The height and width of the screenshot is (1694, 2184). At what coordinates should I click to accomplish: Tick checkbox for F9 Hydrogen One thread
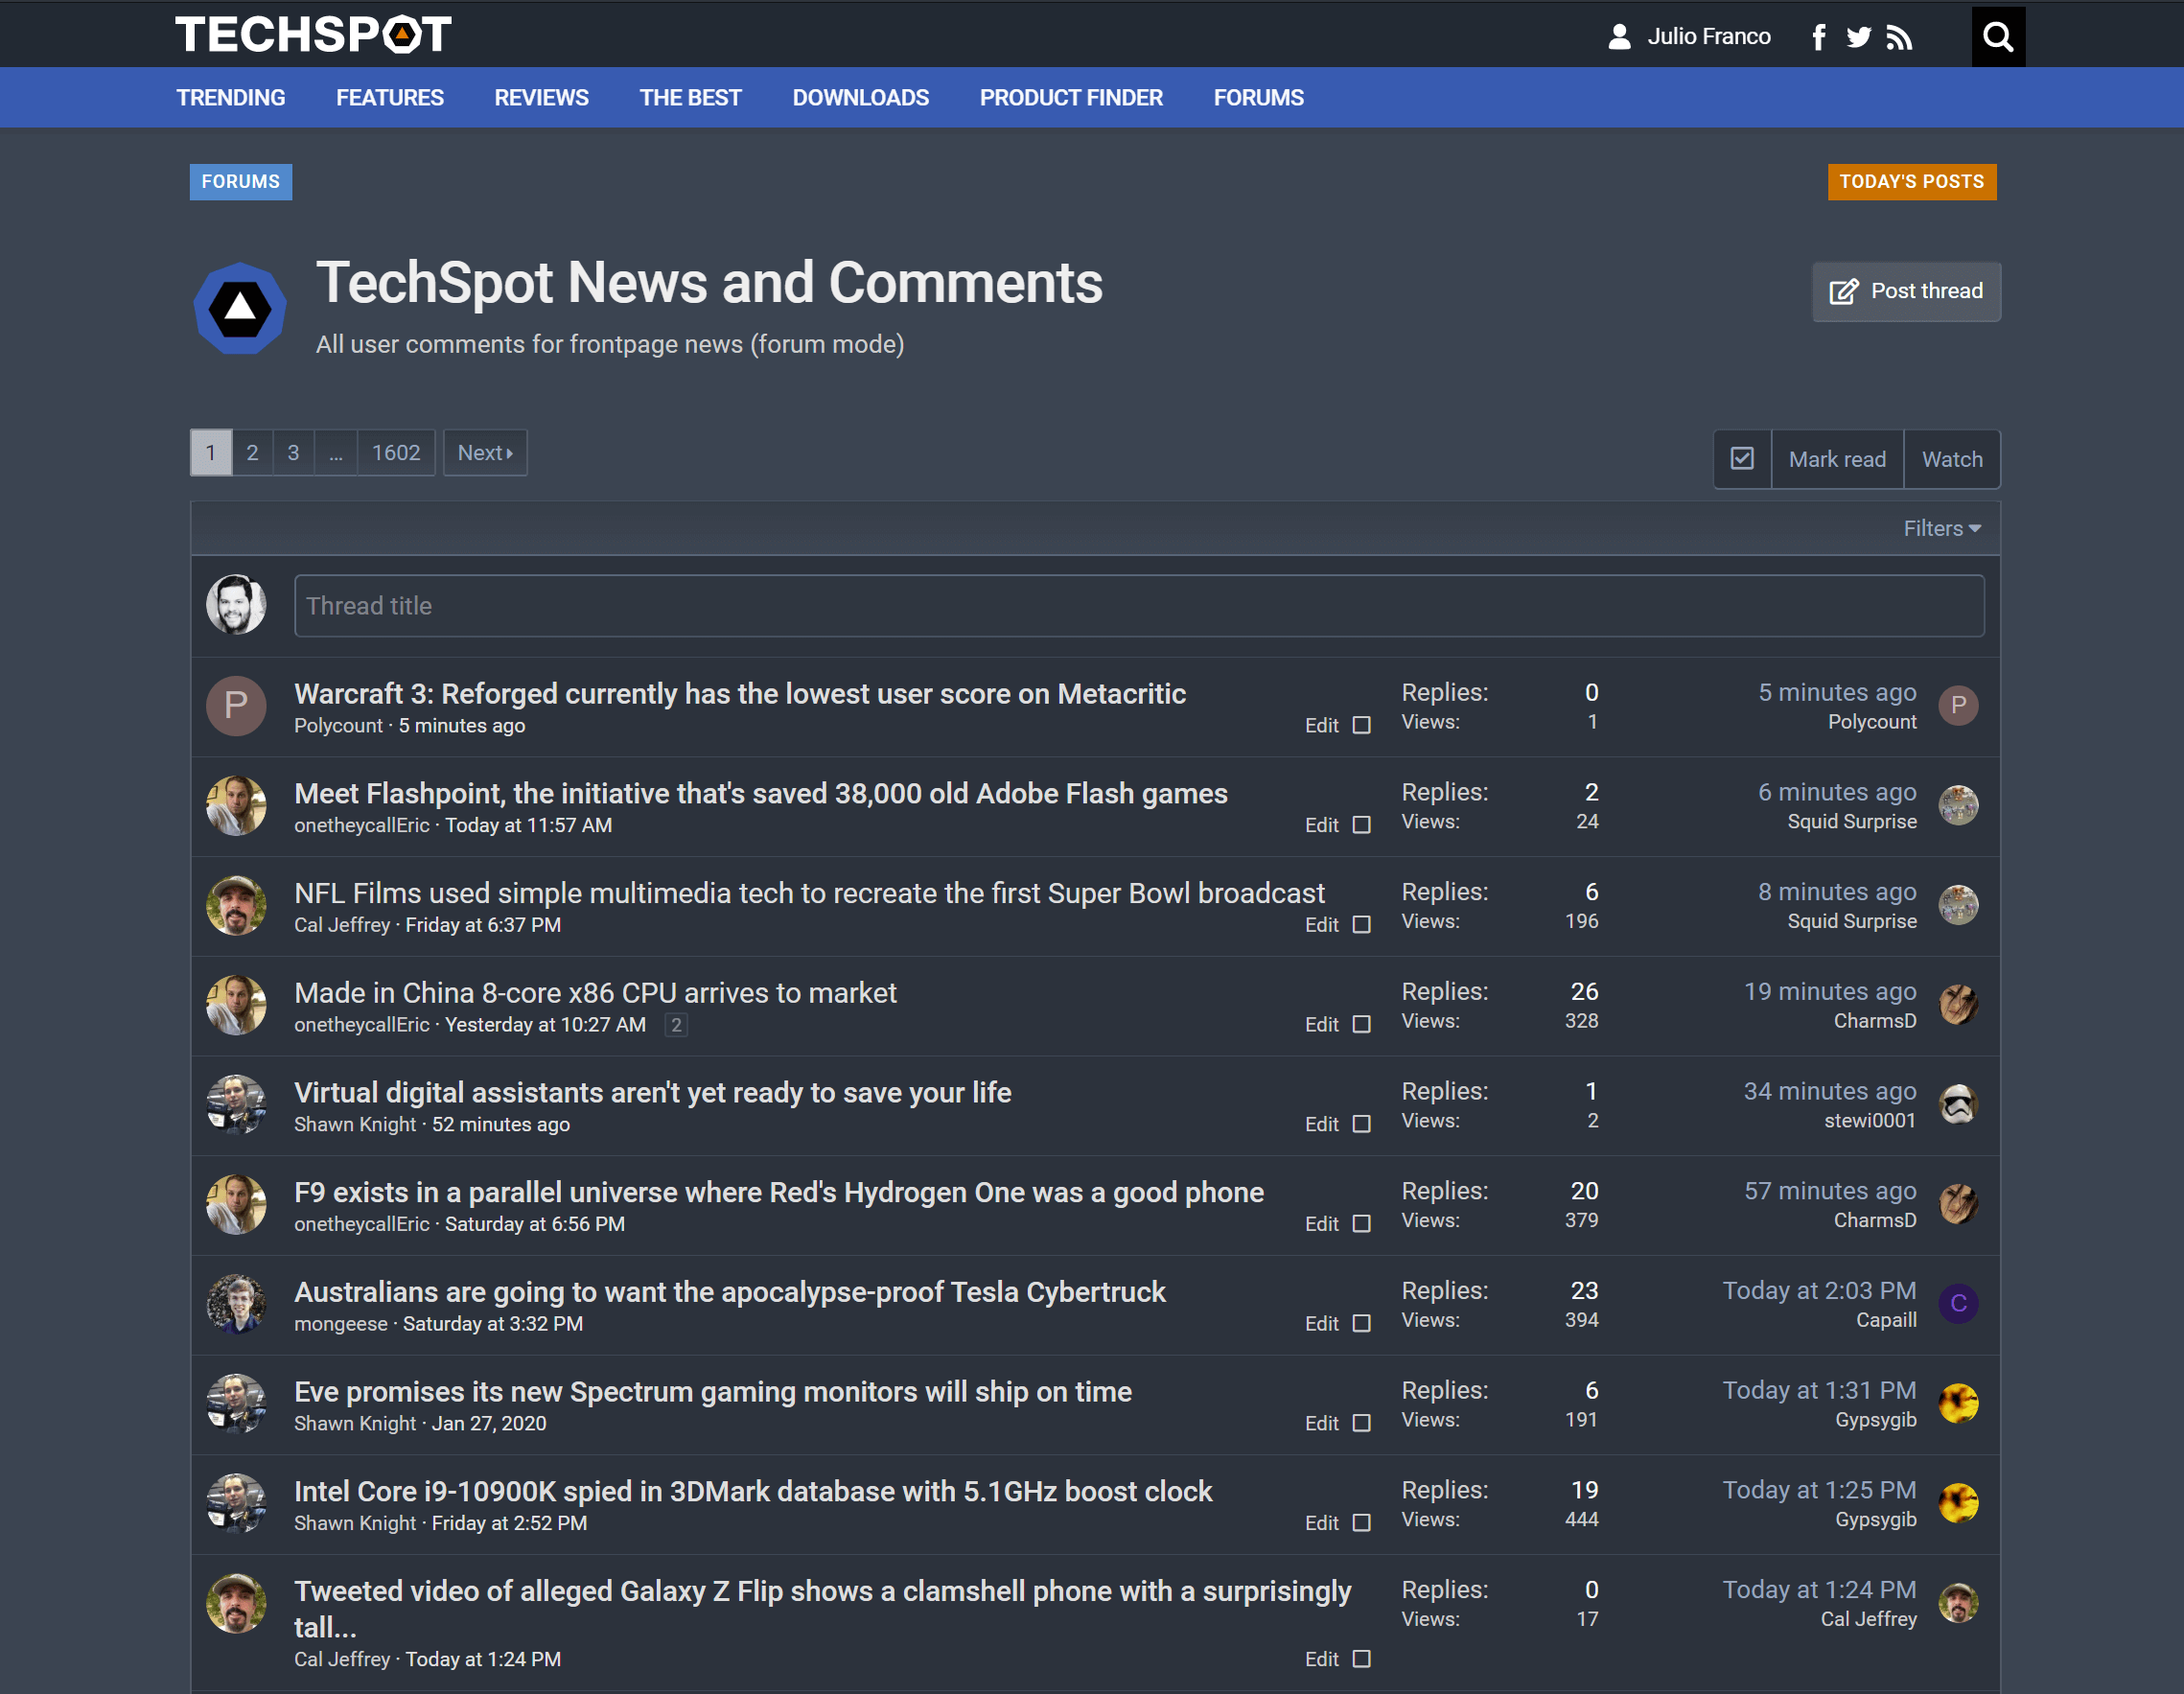[x=1361, y=1224]
